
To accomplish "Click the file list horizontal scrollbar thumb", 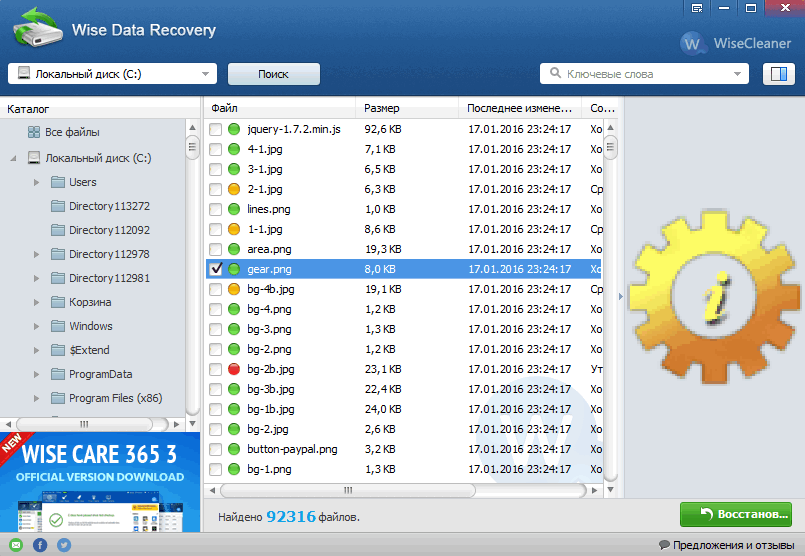I will pos(348,490).
